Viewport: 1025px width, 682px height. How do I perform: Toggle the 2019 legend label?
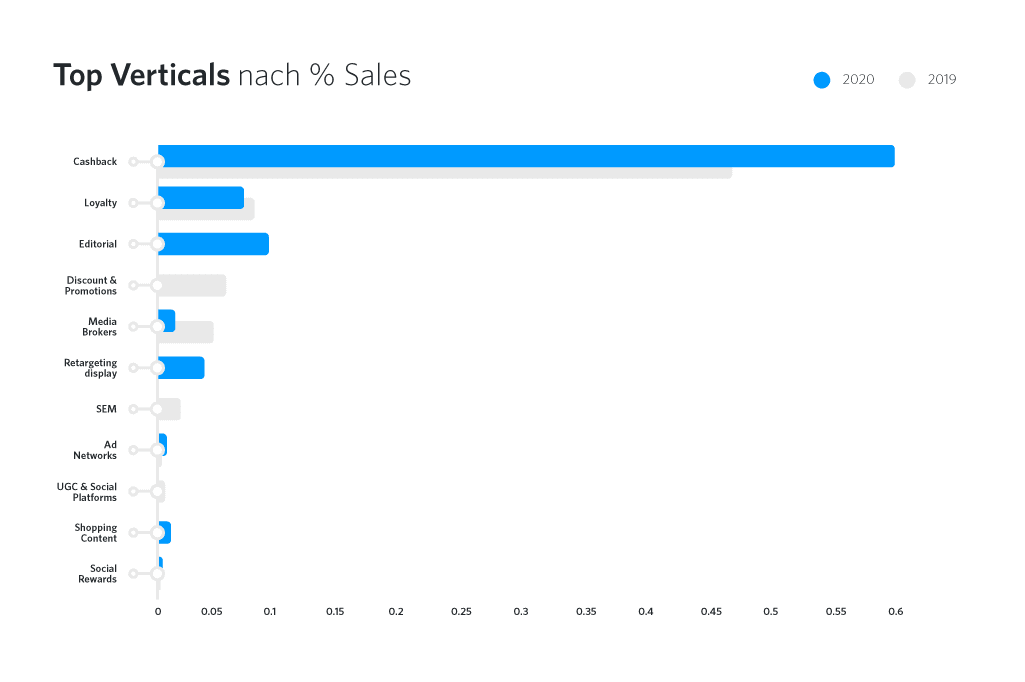(942, 80)
